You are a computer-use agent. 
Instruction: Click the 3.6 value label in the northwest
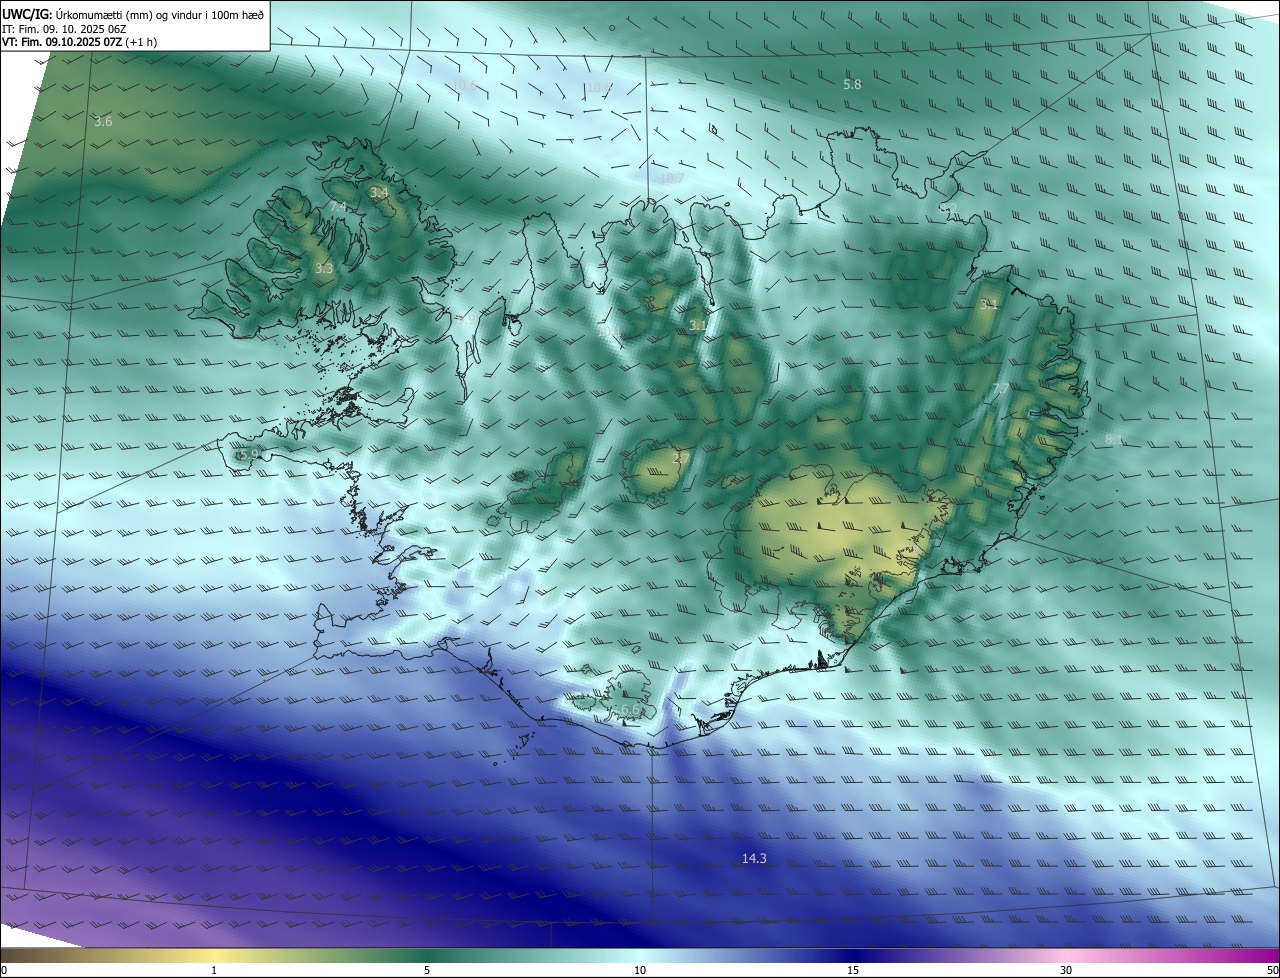(103, 121)
